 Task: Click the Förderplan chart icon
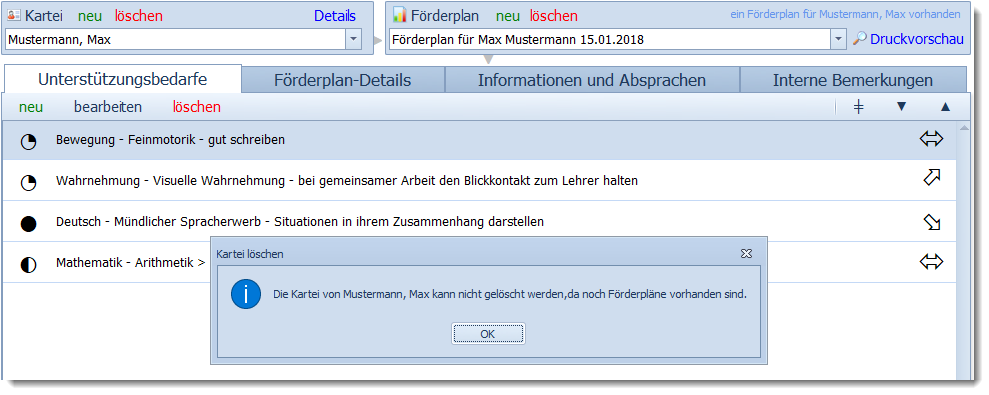[x=399, y=15]
